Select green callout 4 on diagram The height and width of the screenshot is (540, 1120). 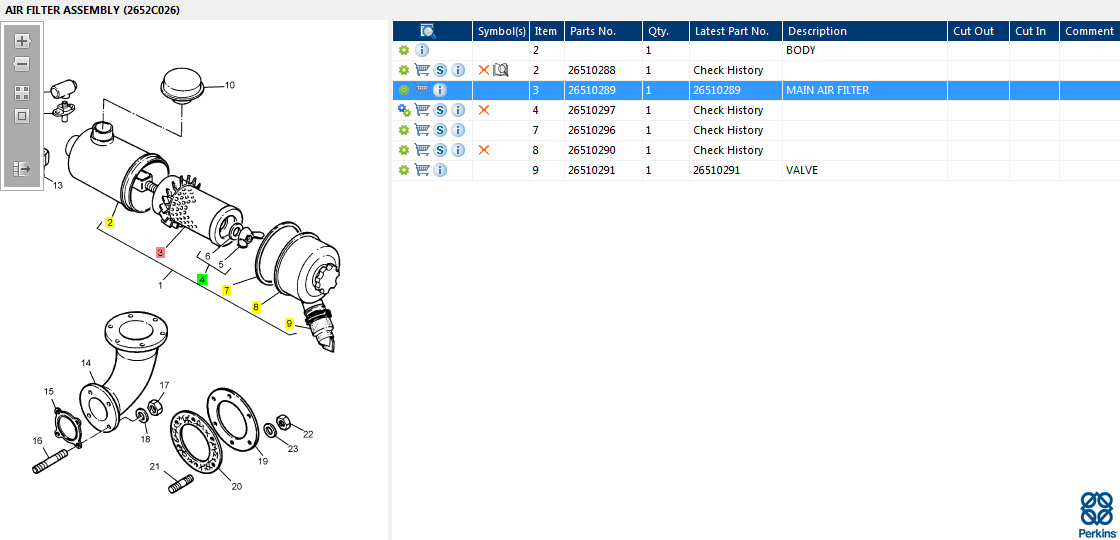[202, 280]
